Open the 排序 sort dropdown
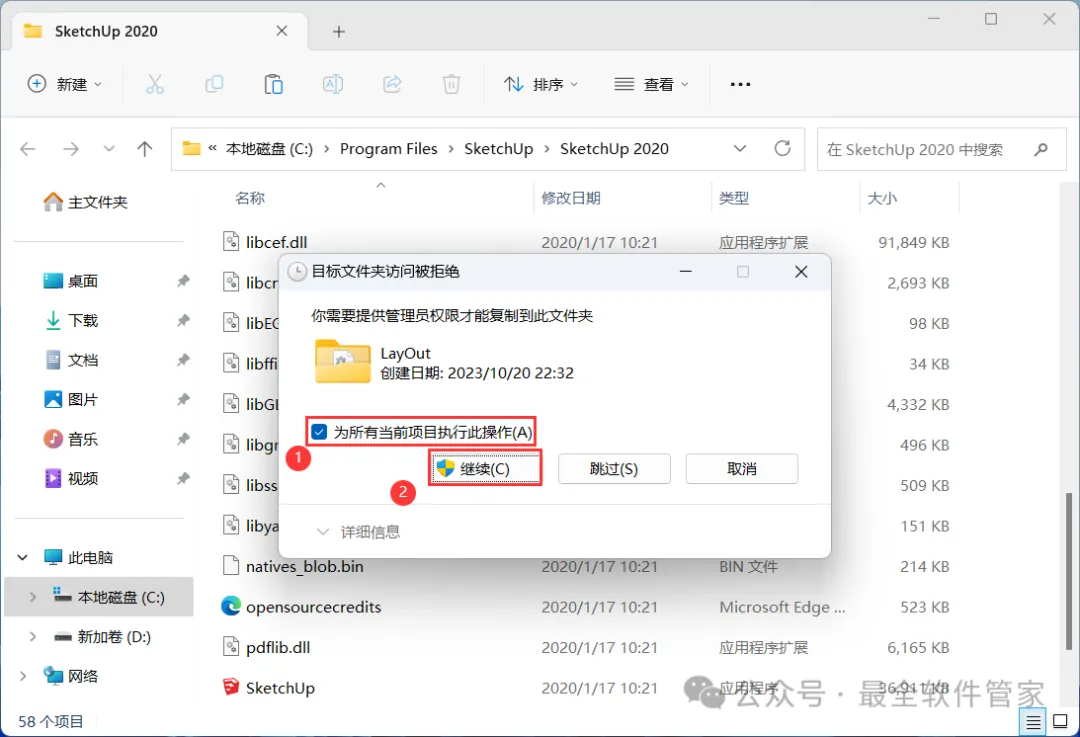The width and height of the screenshot is (1080, 737). point(541,84)
